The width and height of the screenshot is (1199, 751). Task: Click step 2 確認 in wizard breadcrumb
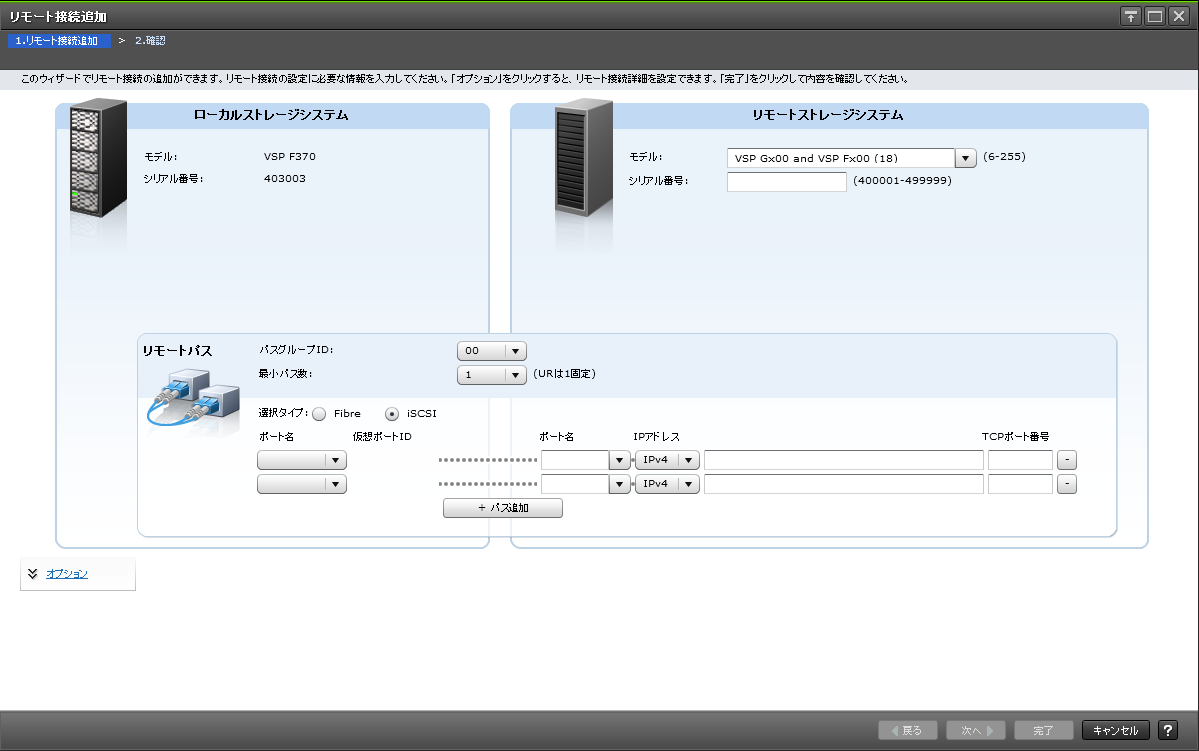coord(150,41)
